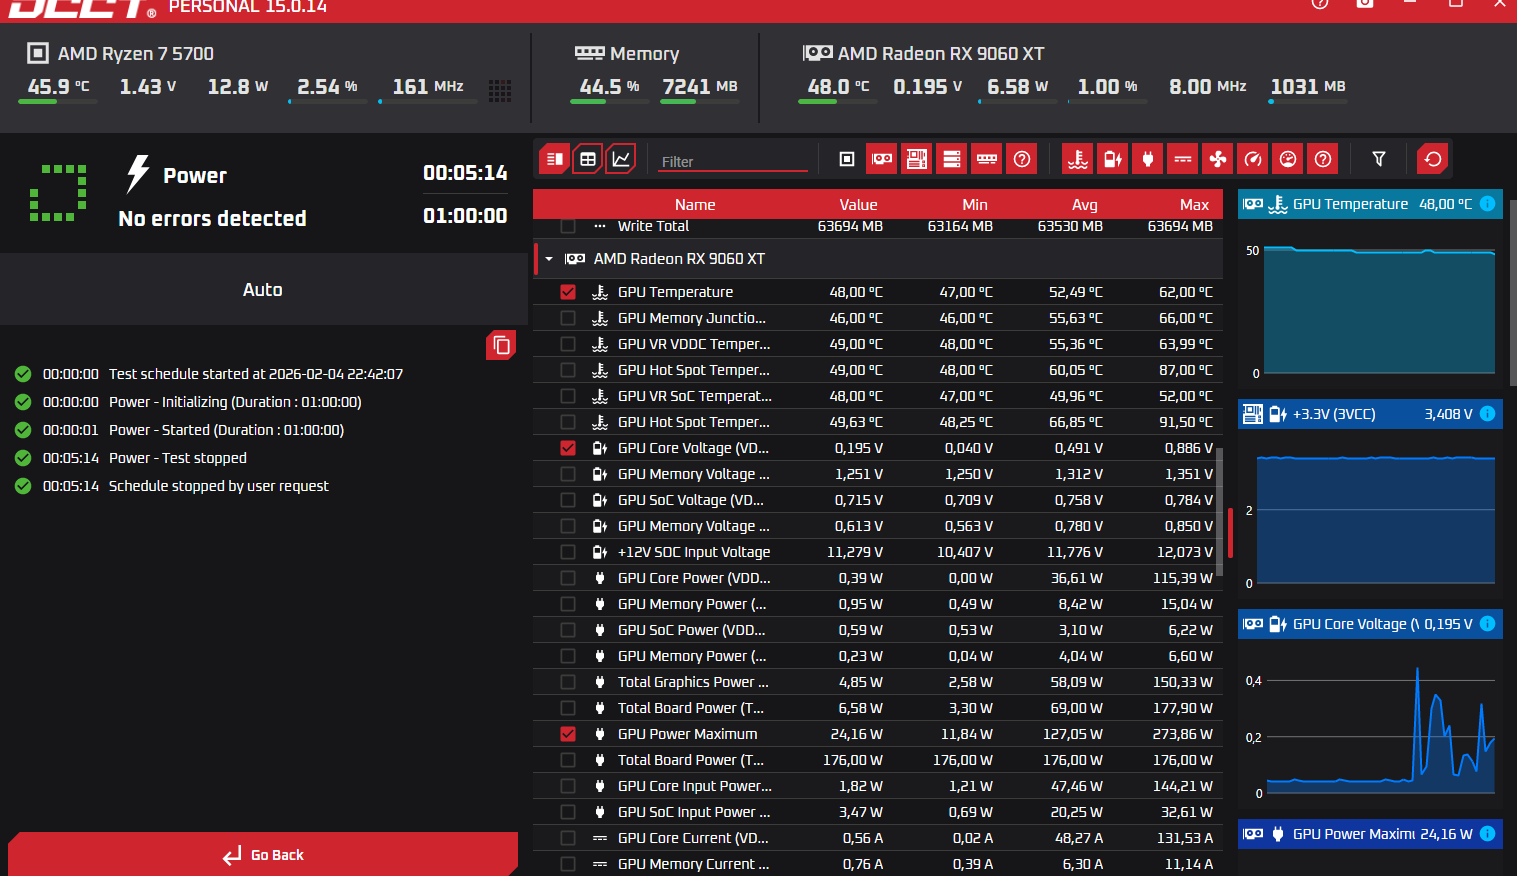Filter sensors by memory module hardware
The image size is (1517, 876).
(987, 159)
